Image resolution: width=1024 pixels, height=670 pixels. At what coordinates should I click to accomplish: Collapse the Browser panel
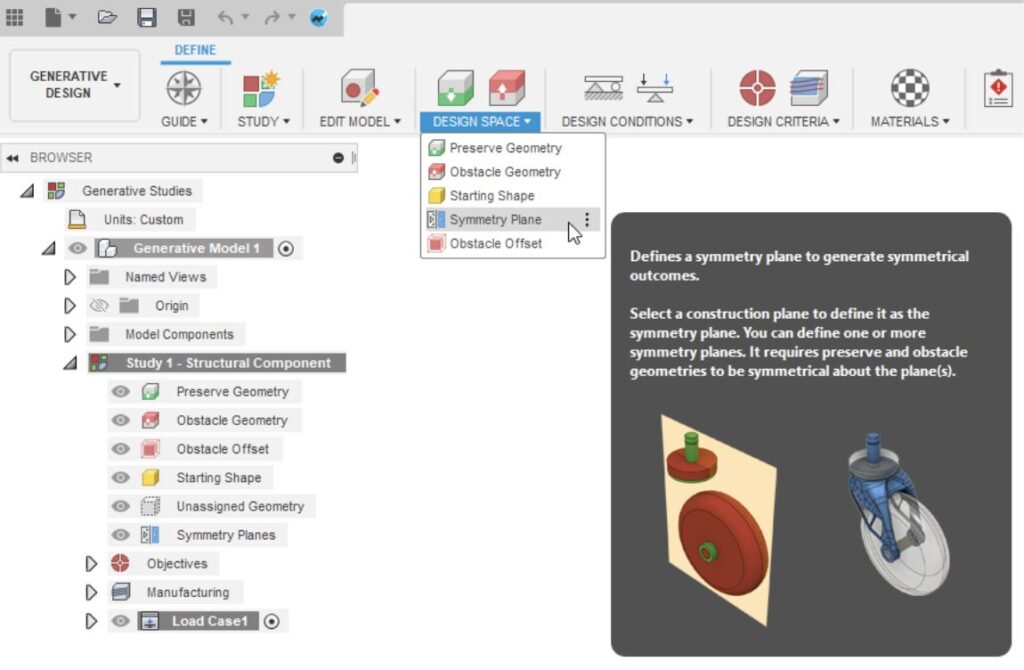coord(13,157)
